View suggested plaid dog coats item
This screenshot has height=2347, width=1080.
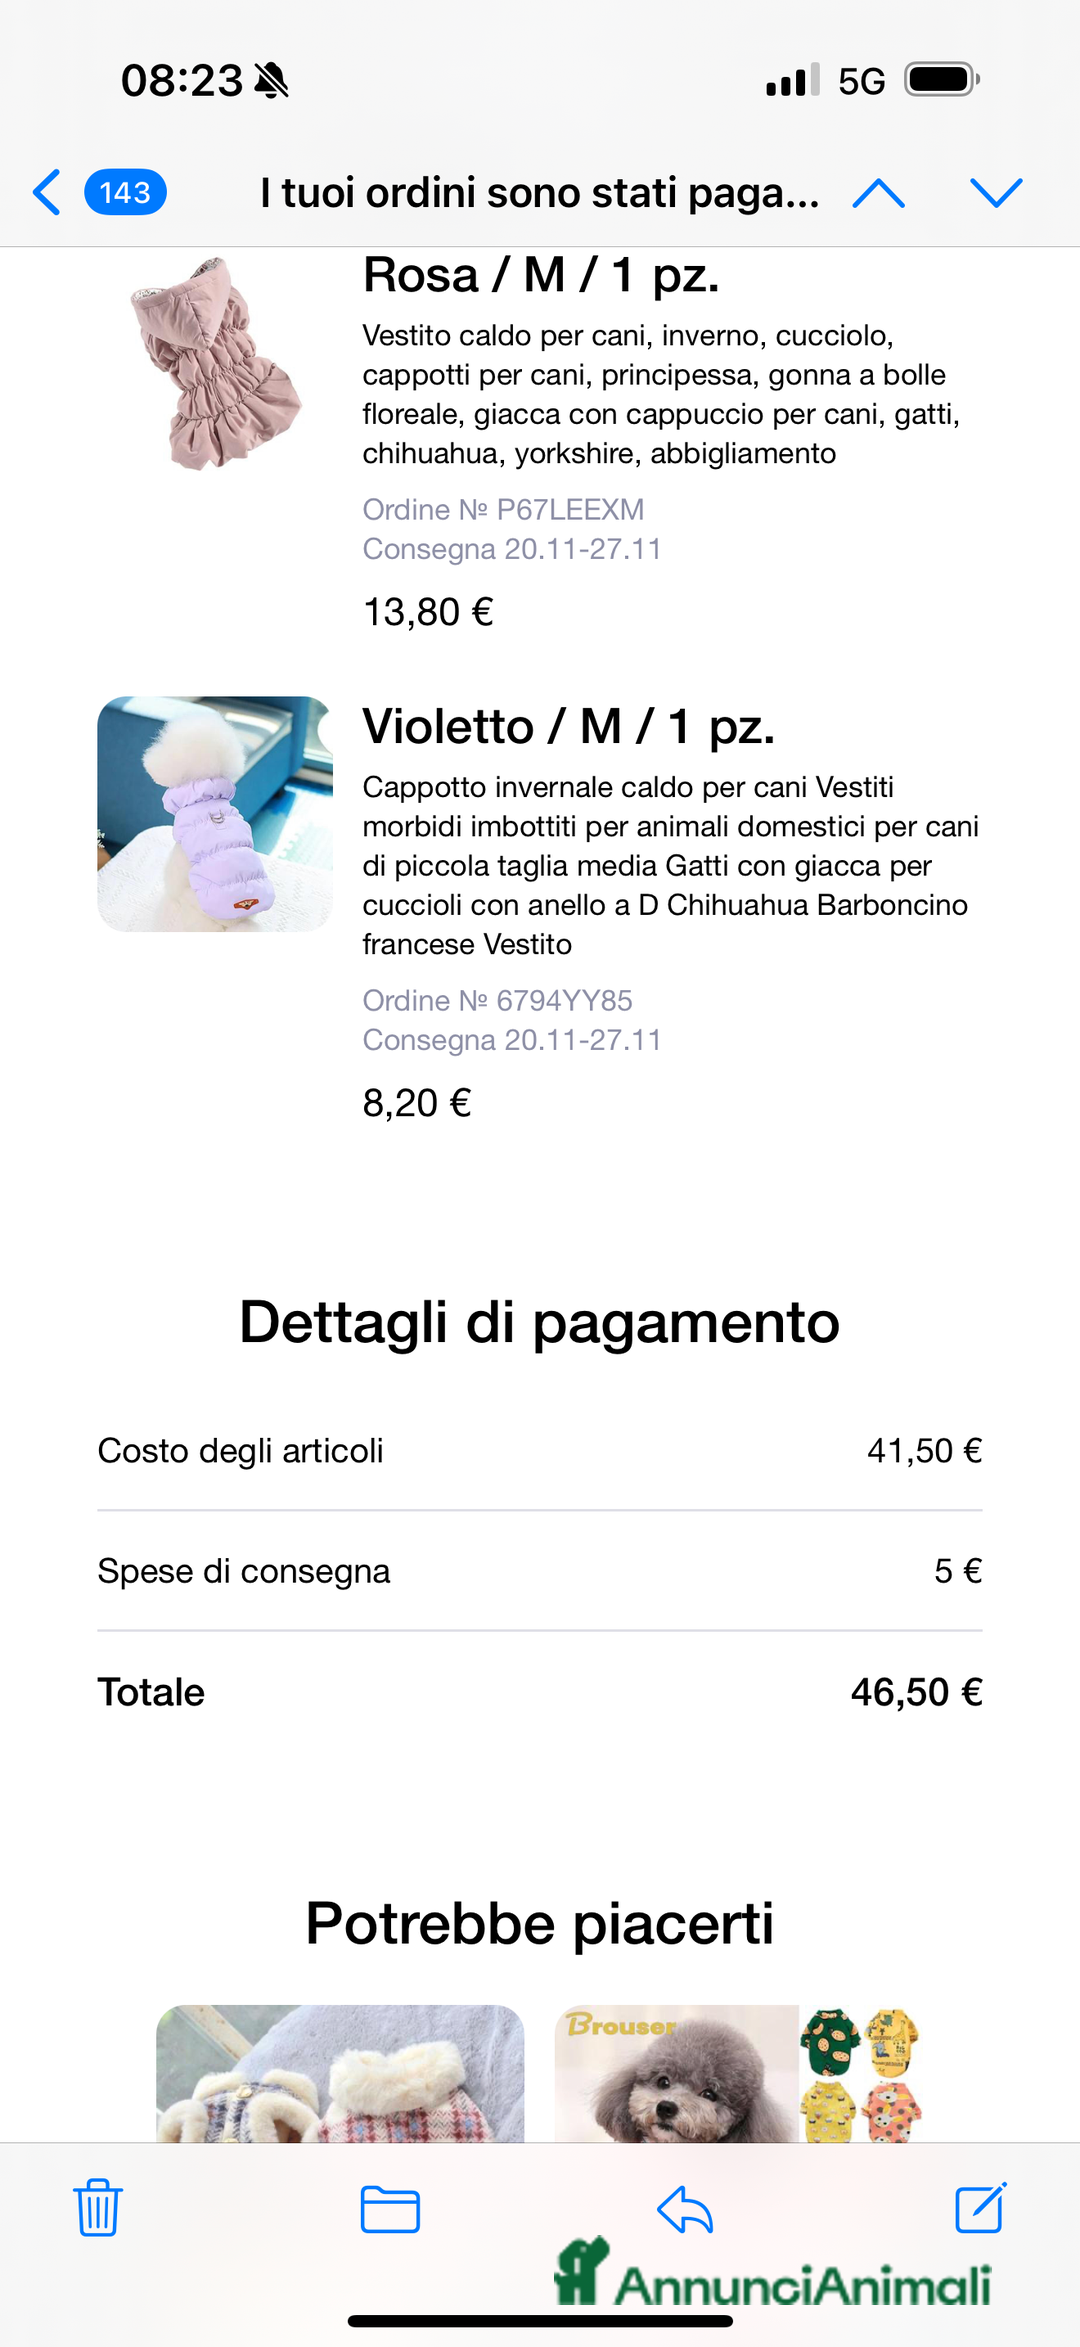click(x=340, y=2073)
